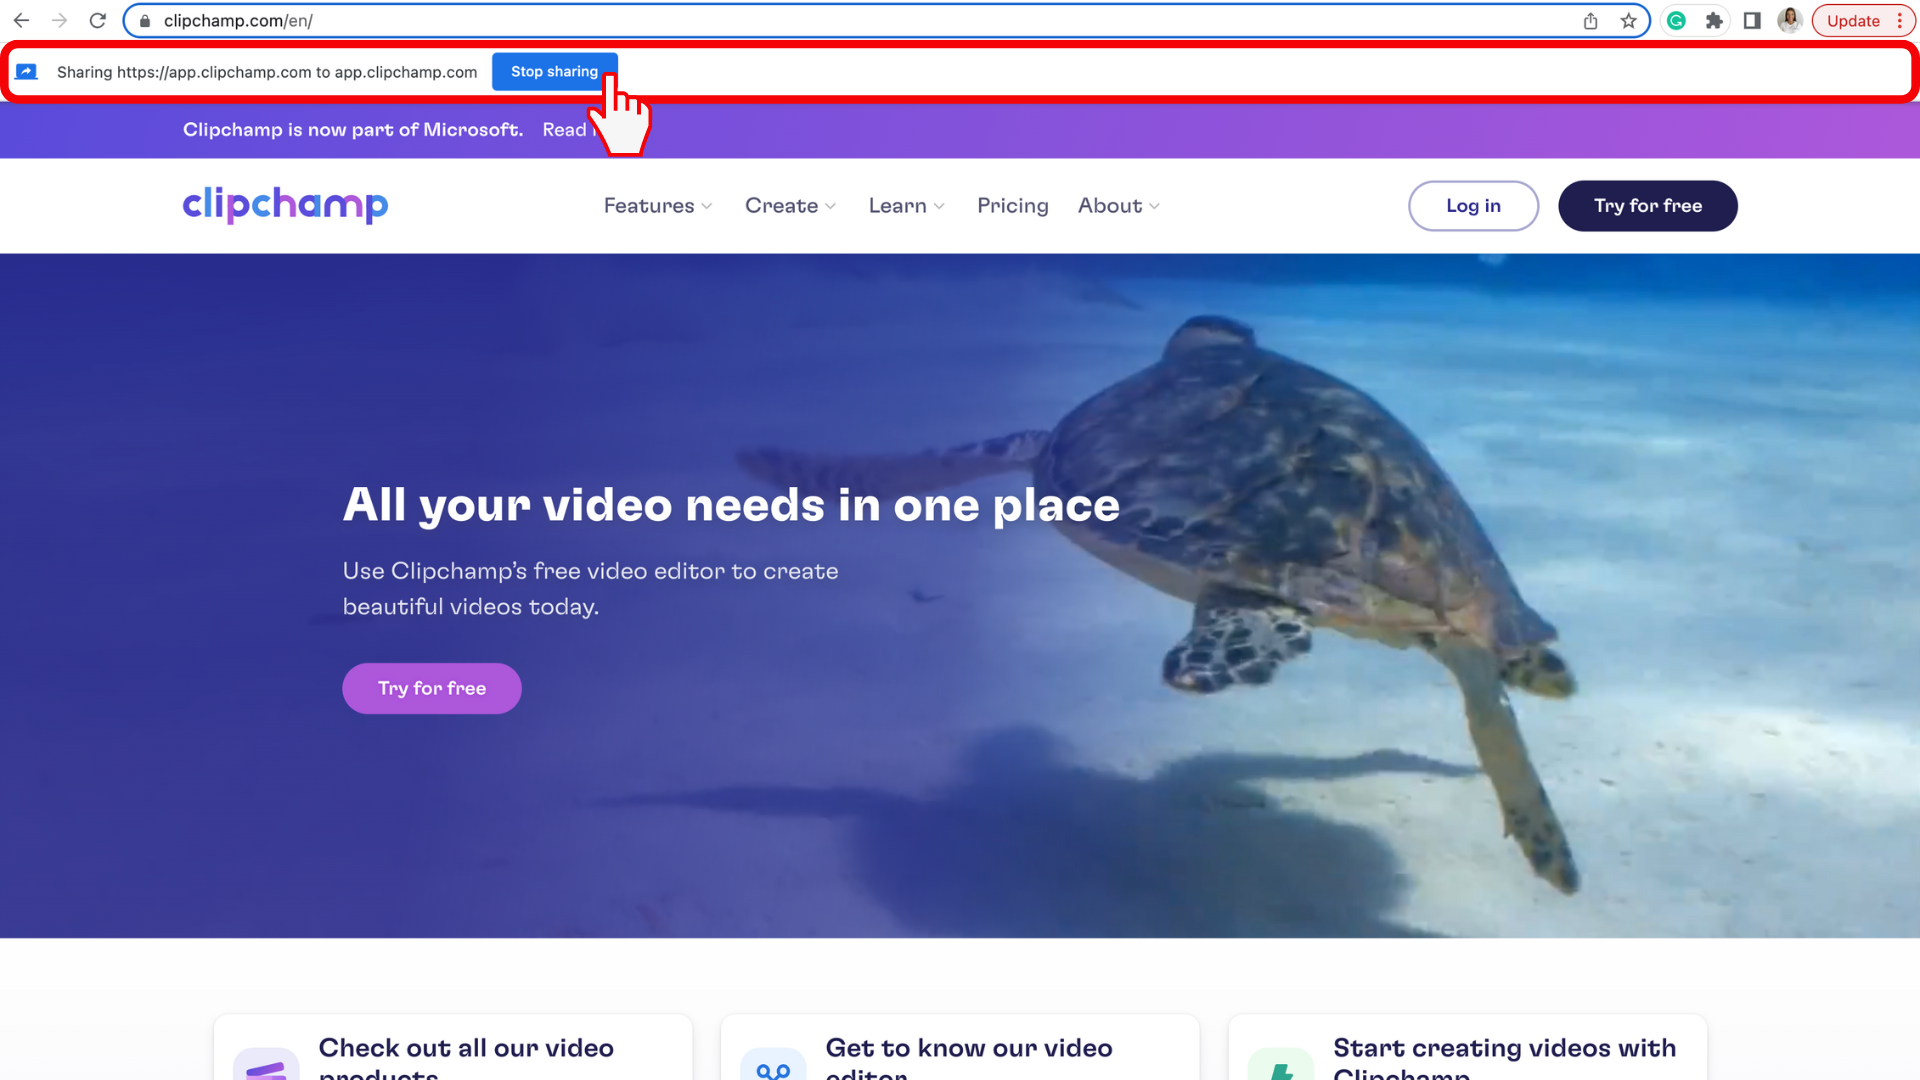Click the Clipchamp logo
The height and width of the screenshot is (1080, 1920).
284,205
